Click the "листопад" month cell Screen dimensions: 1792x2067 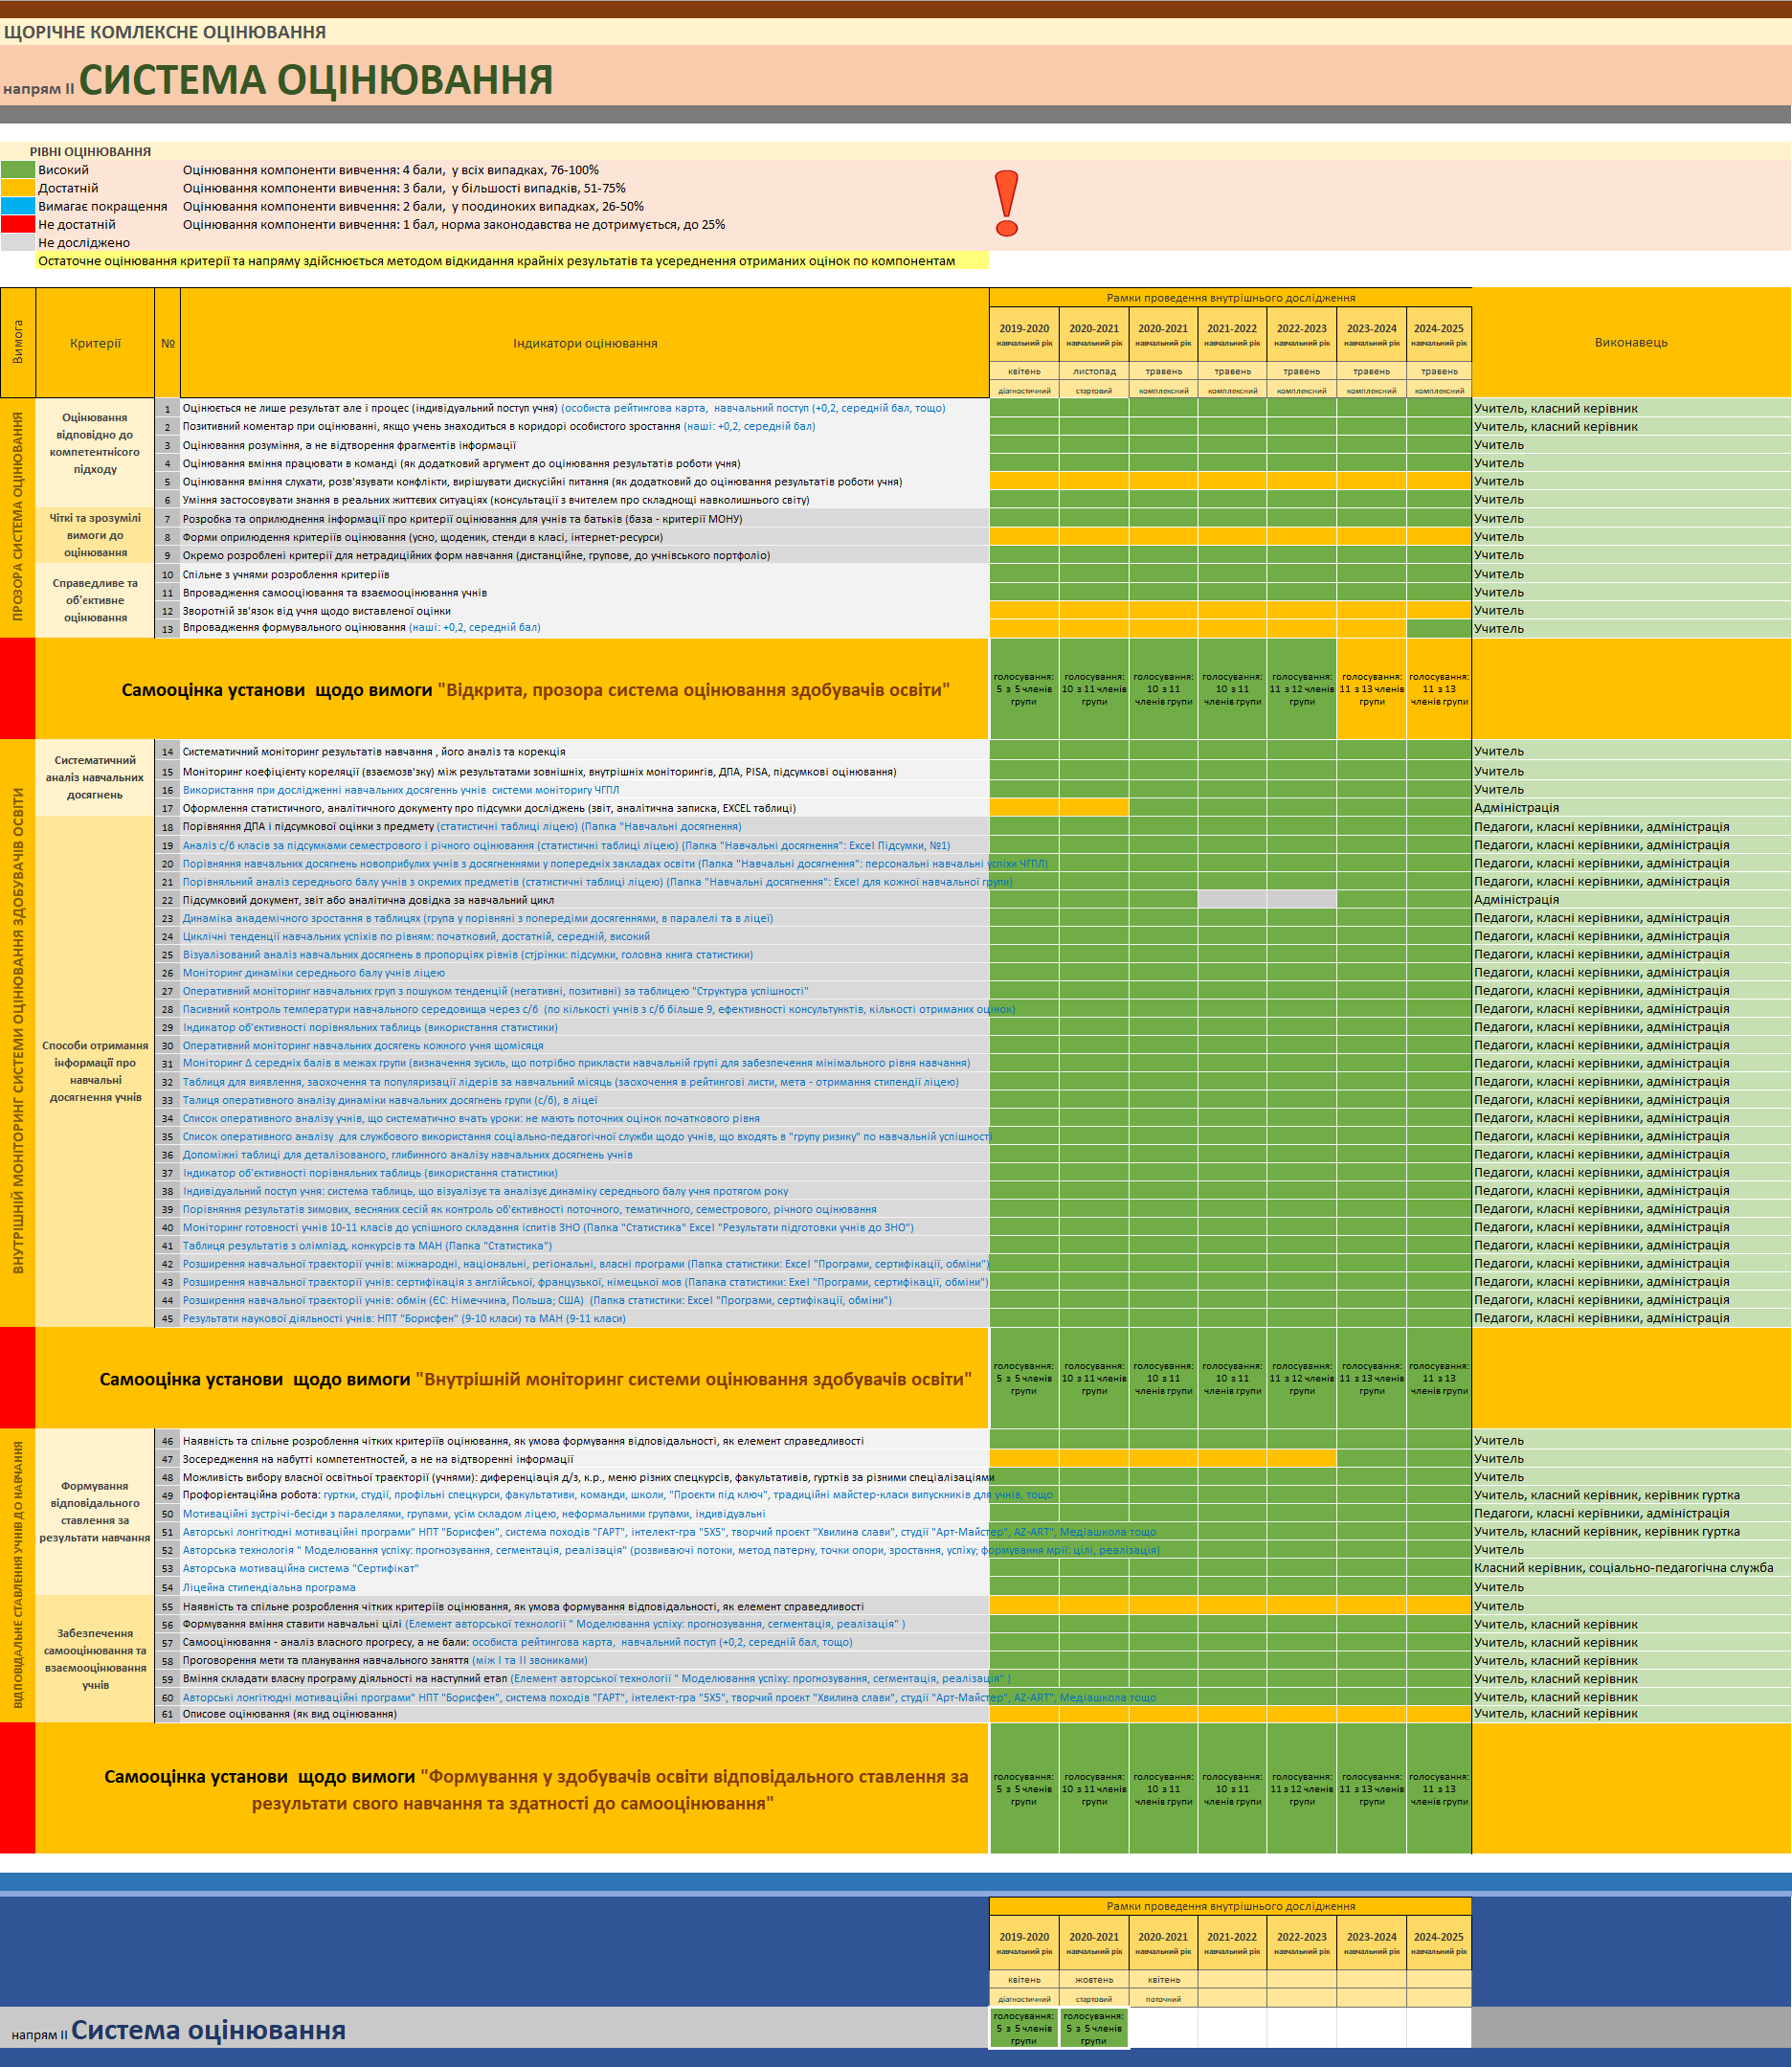tap(1094, 371)
